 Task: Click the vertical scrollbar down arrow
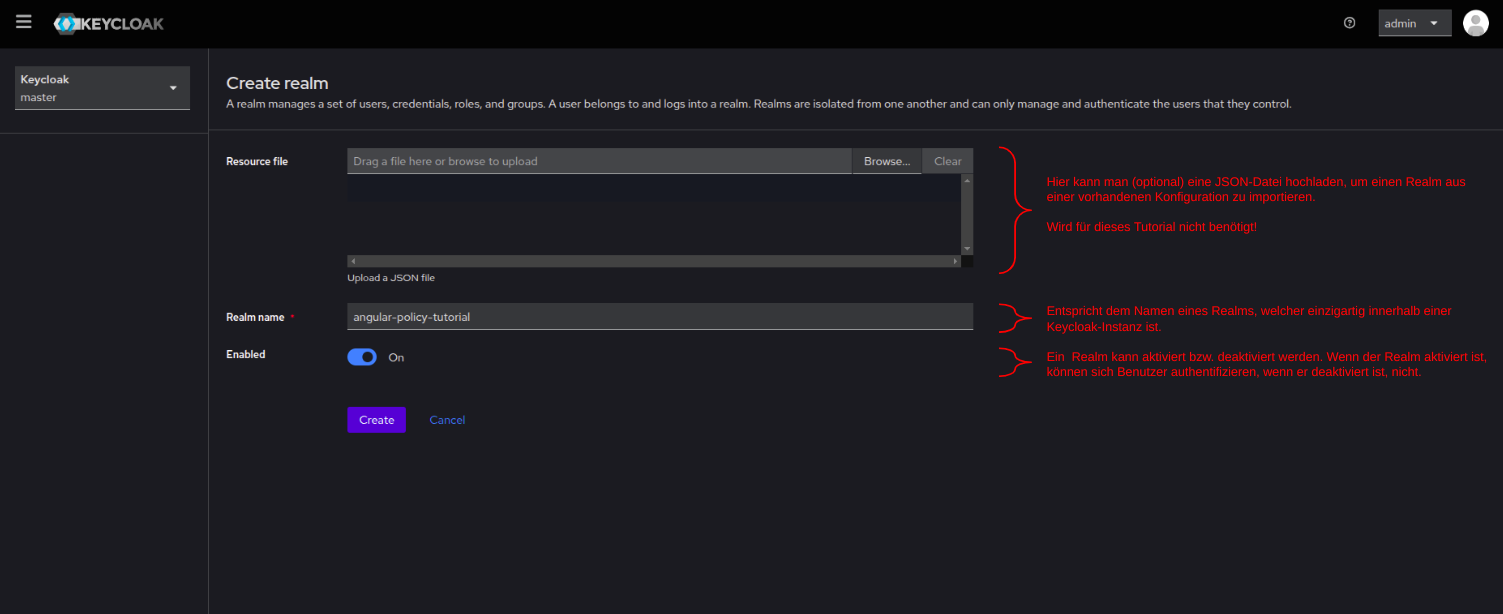coord(967,248)
